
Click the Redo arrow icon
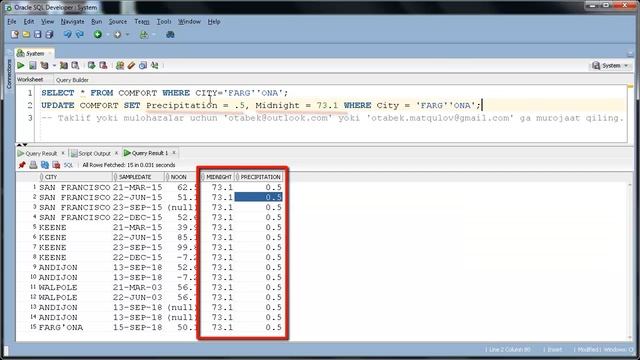click(80, 35)
